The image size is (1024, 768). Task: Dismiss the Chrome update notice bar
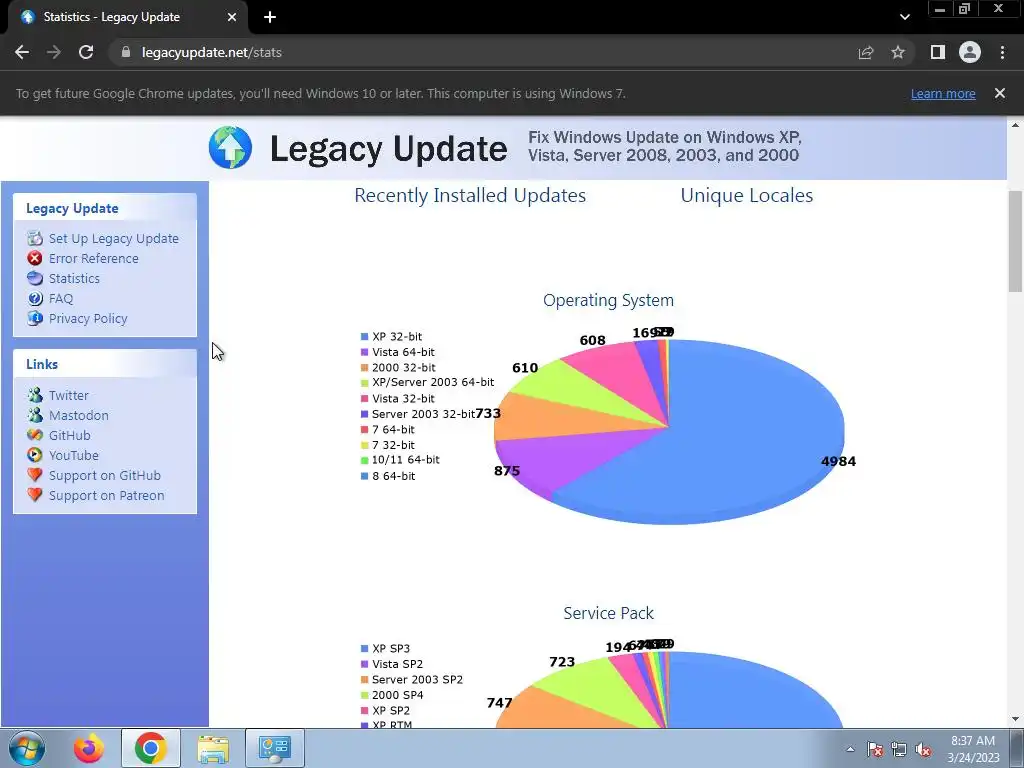point(1000,93)
